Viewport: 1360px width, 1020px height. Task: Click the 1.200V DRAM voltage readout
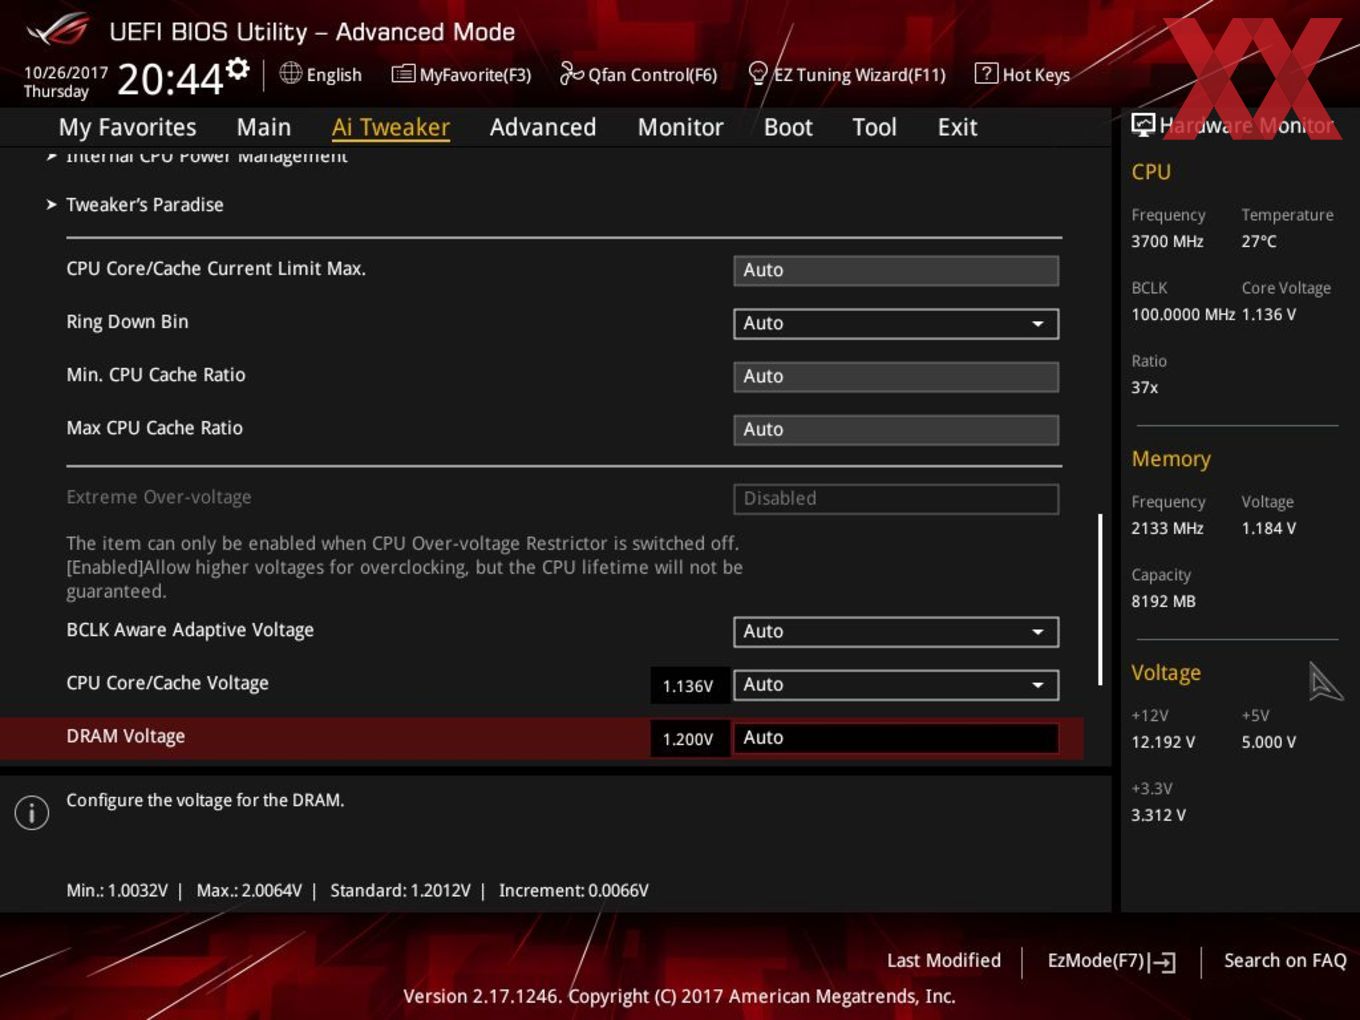688,738
